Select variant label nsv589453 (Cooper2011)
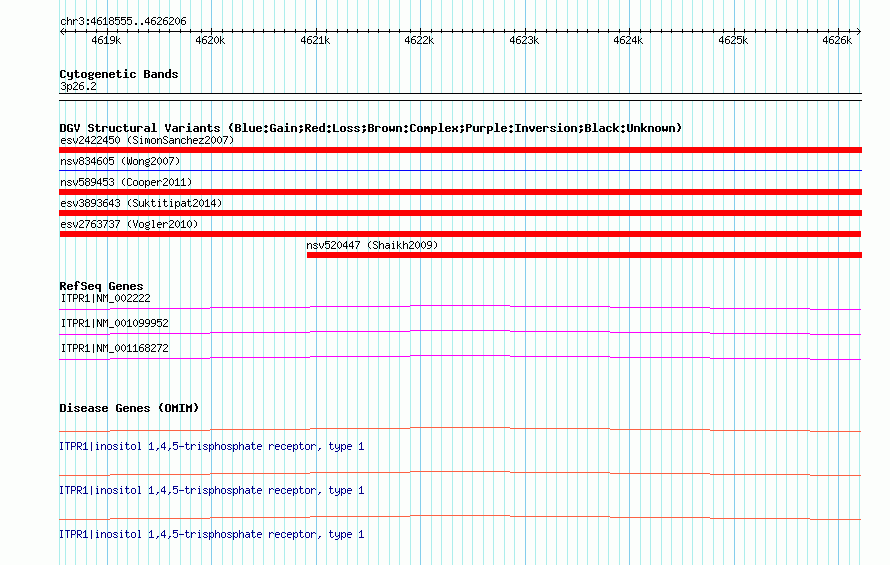 tap(126, 182)
